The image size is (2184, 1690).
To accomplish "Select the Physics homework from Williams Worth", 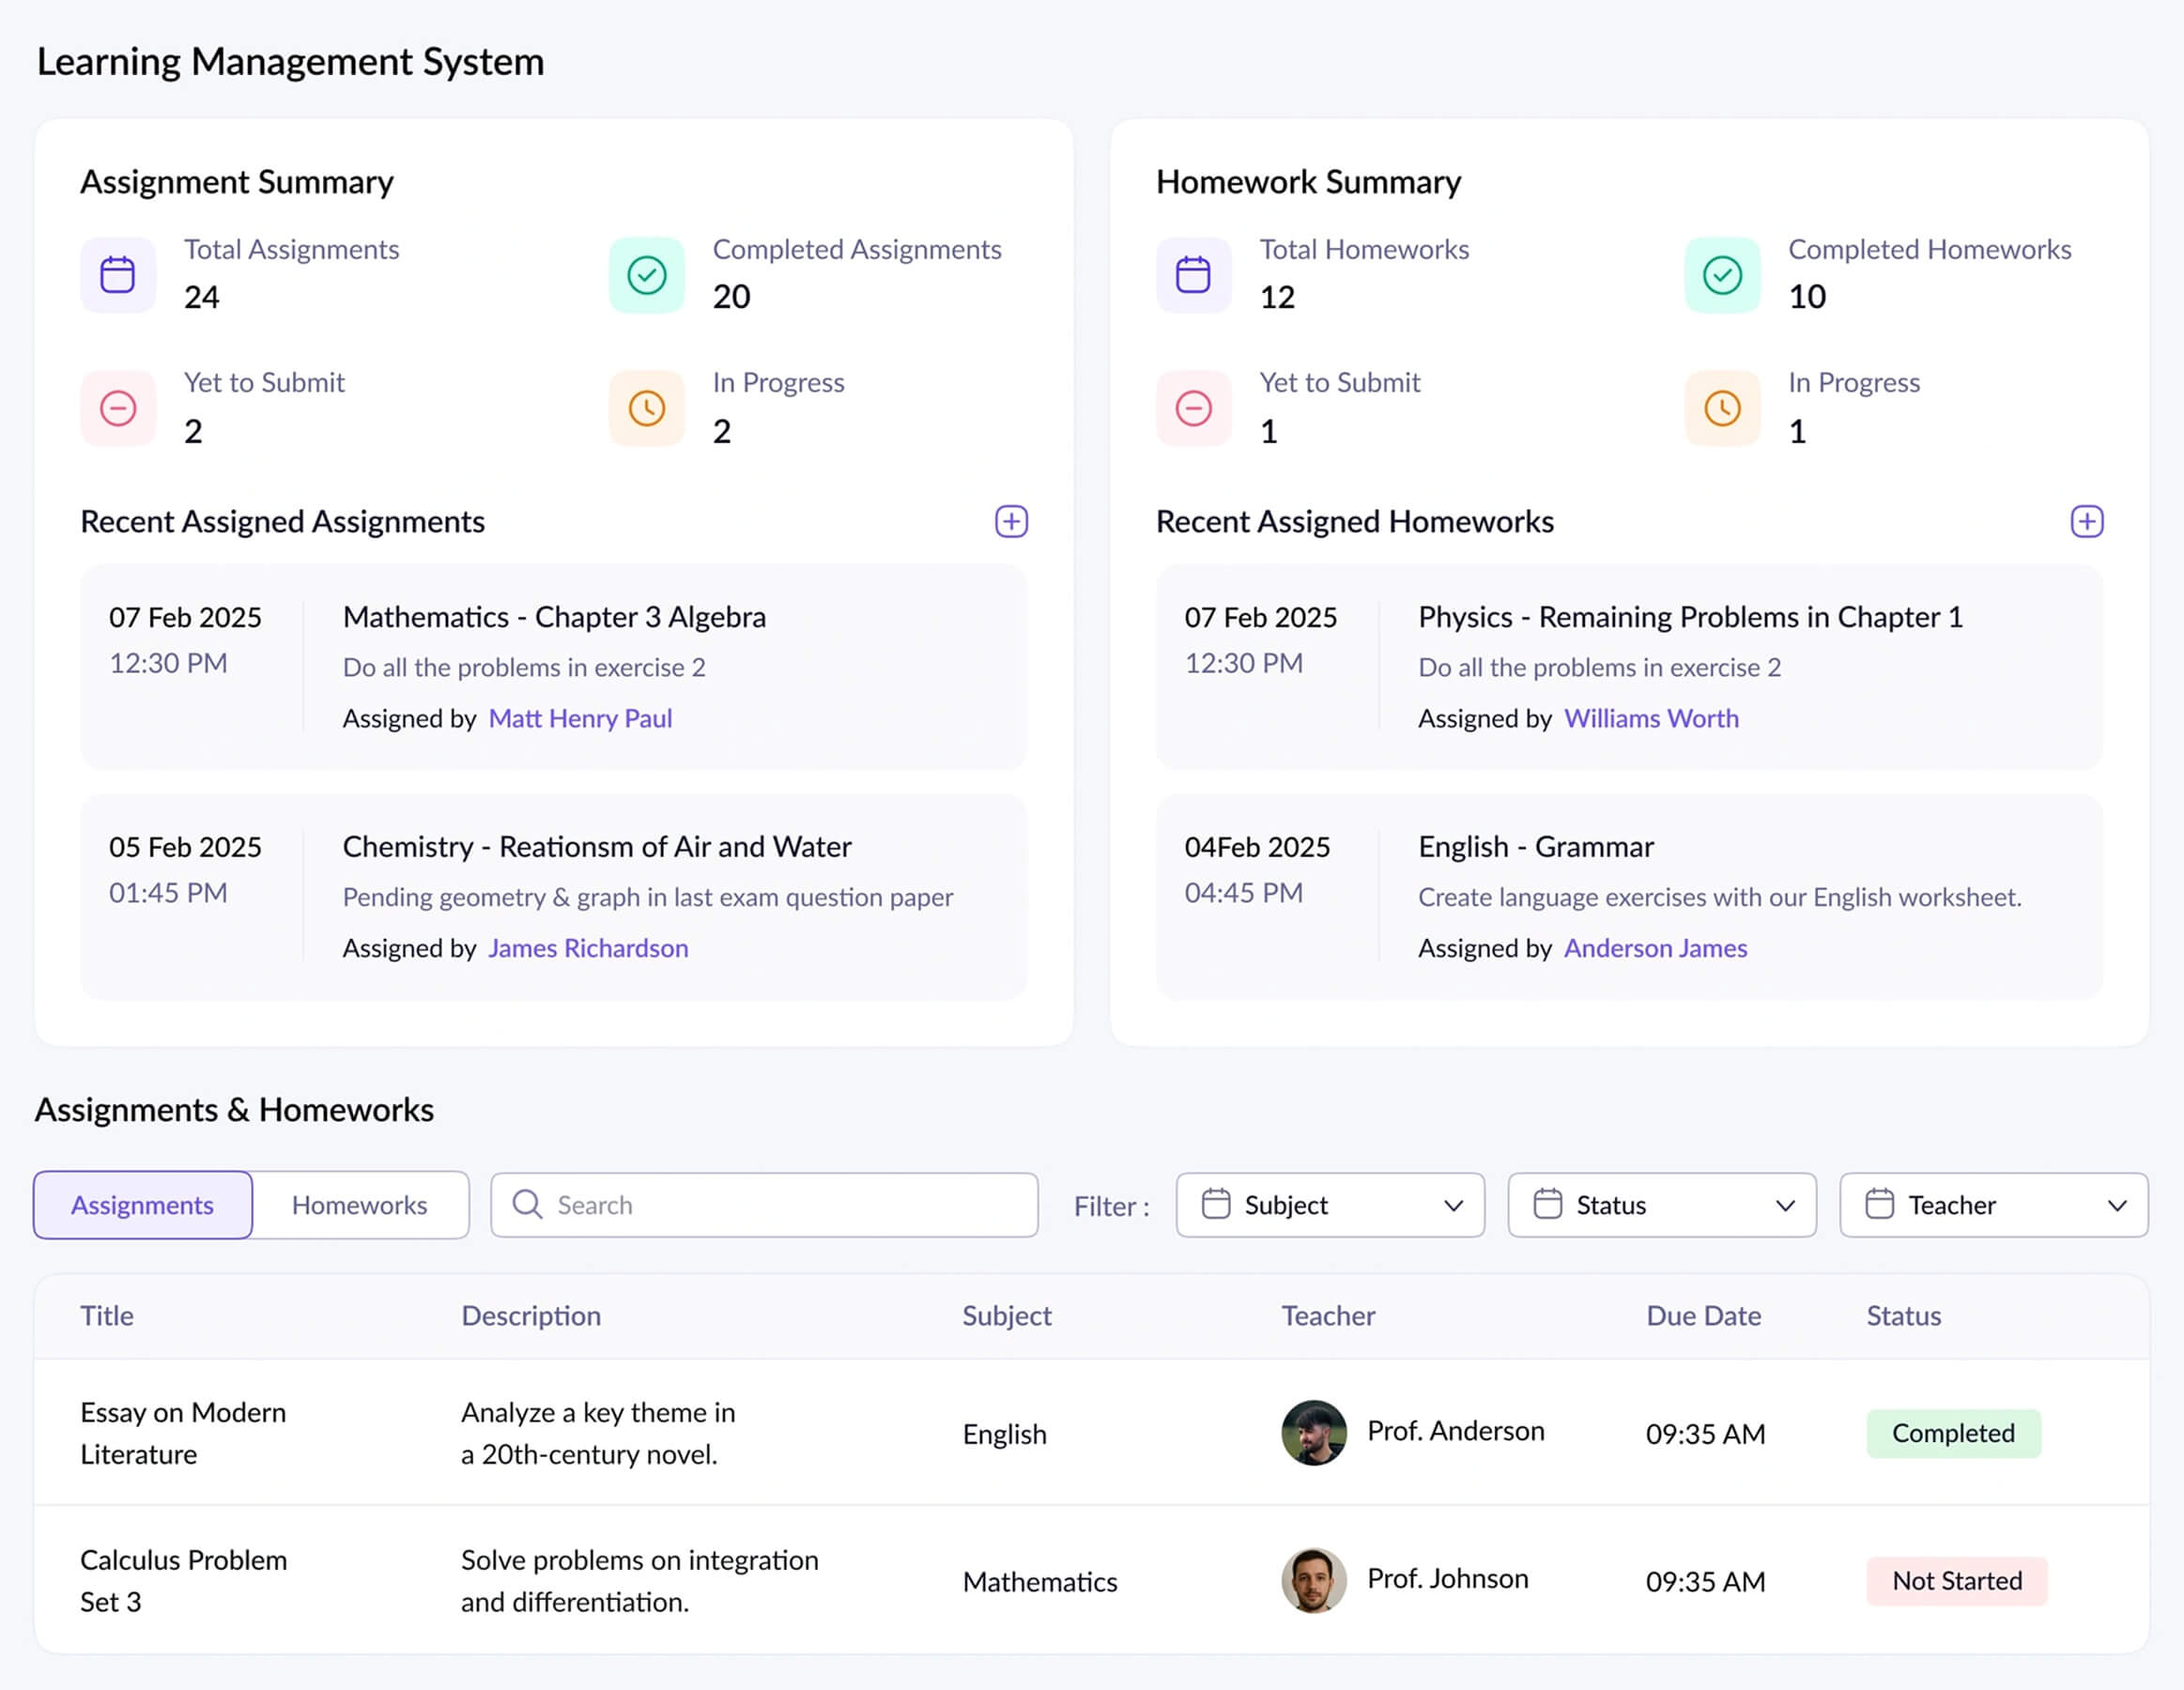I will pos(1689,617).
